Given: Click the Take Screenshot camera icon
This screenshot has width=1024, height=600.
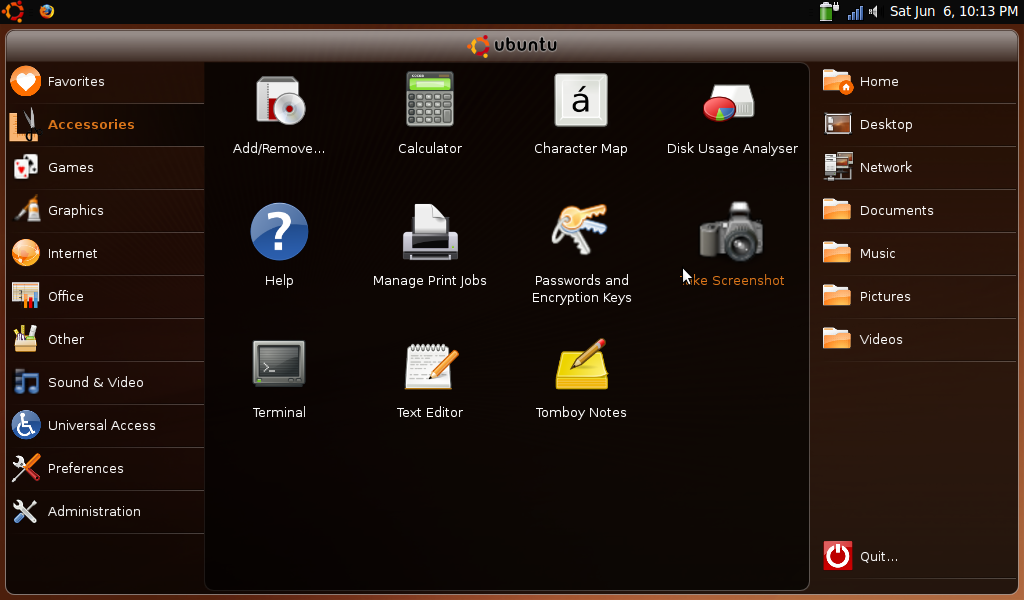Looking at the screenshot, I should coord(731,231).
